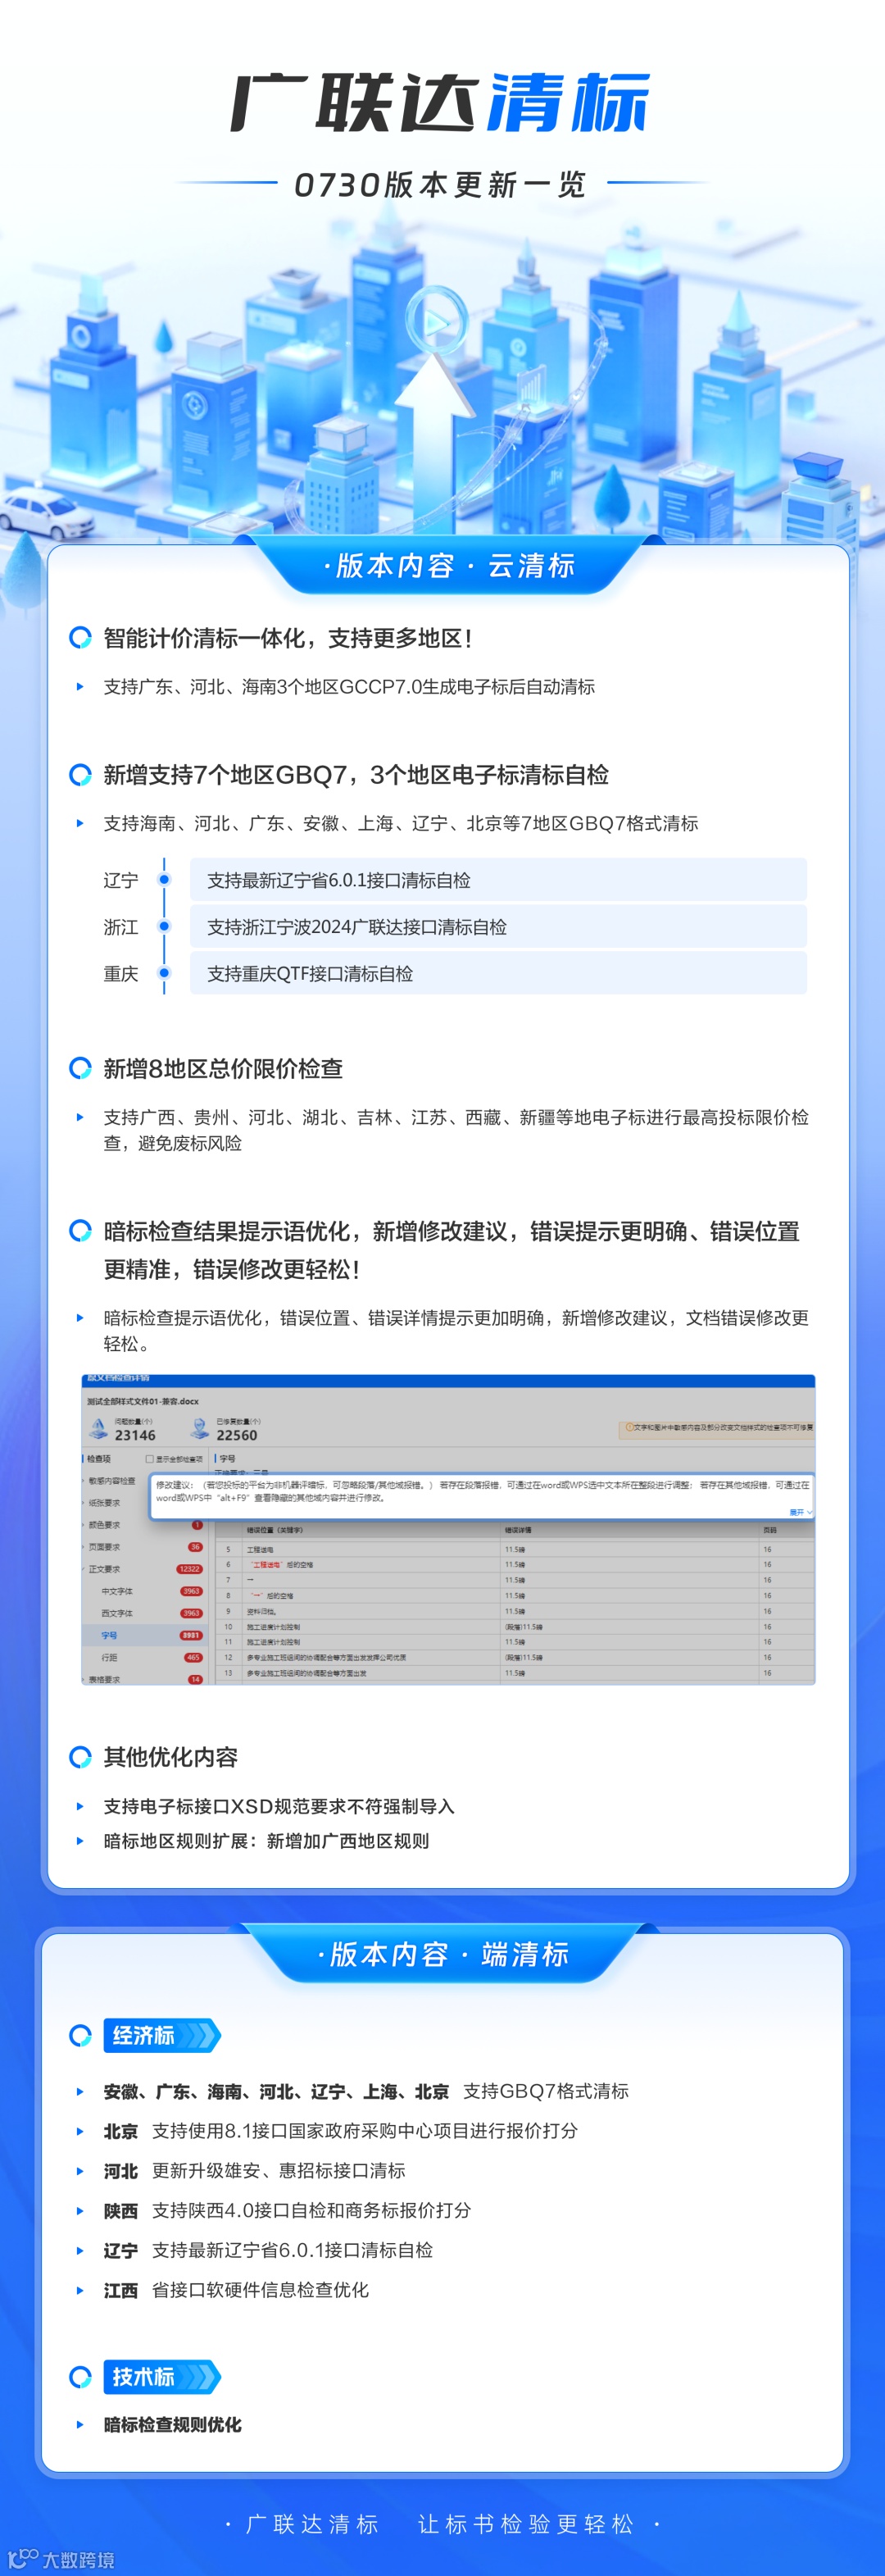Expand the 敏感内容检查 tree node
Viewport: 885px width, 2576px height.
(84, 1481)
